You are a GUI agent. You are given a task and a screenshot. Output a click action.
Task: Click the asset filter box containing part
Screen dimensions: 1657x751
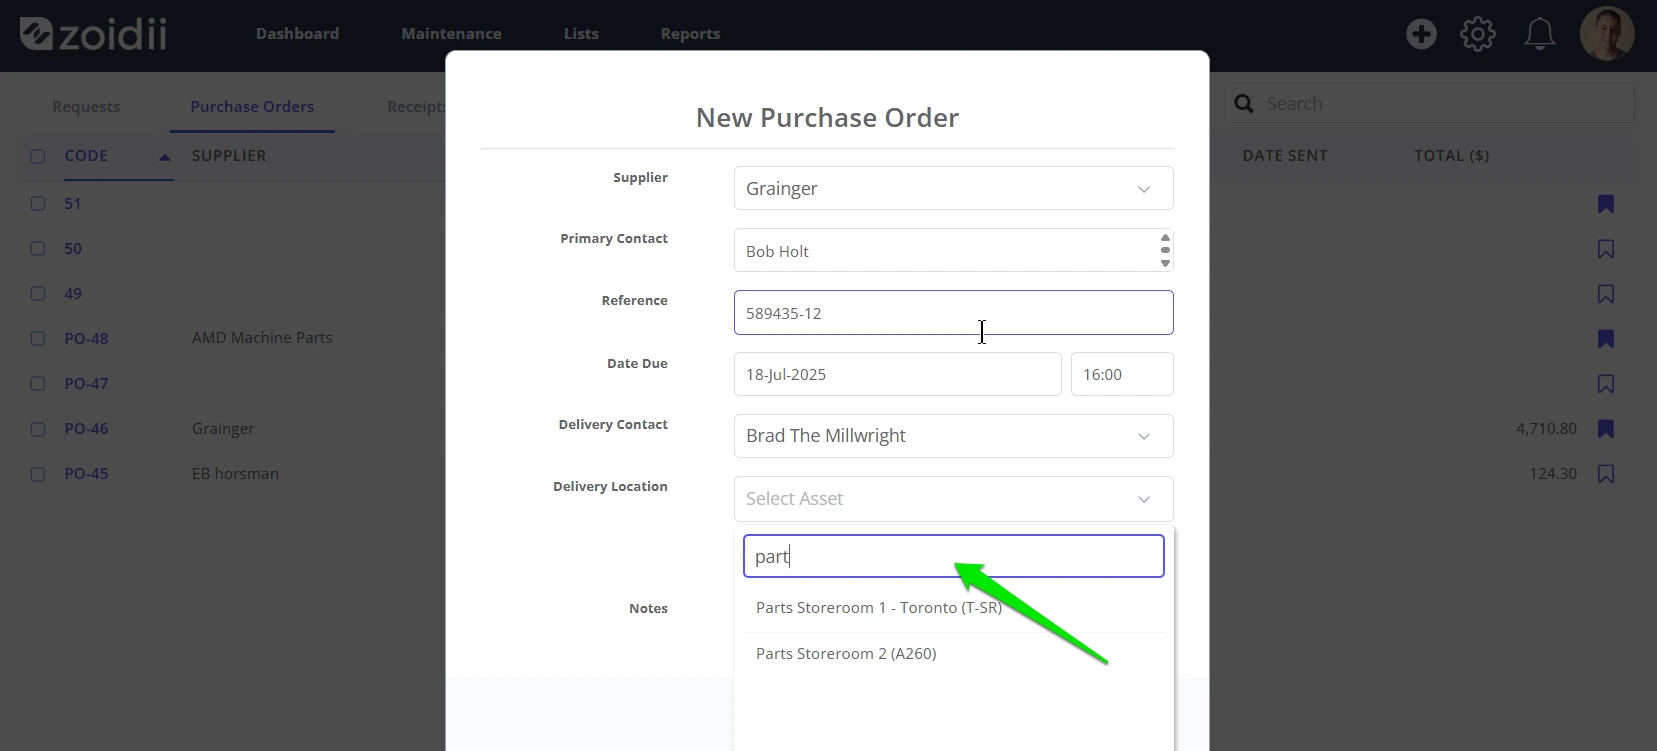[x=953, y=556]
